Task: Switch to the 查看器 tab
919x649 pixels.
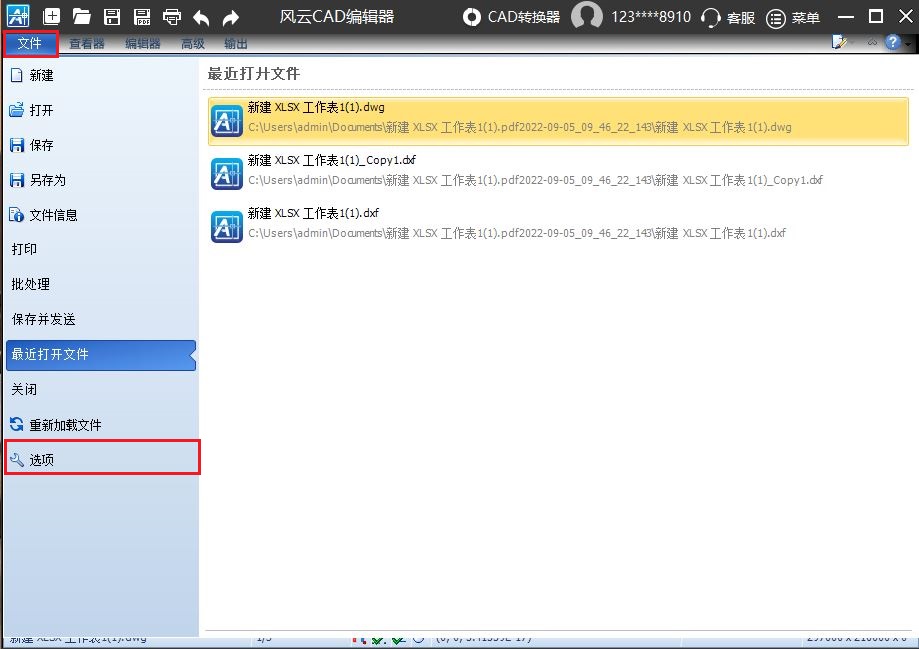Action: pos(87,44)
